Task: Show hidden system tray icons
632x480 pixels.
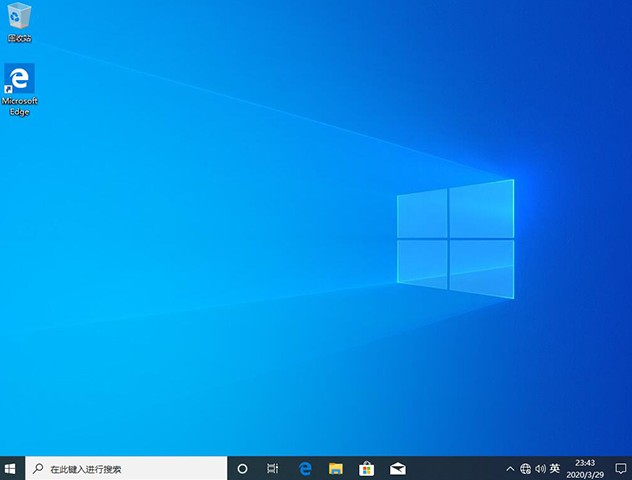Action: click(510, 469)
